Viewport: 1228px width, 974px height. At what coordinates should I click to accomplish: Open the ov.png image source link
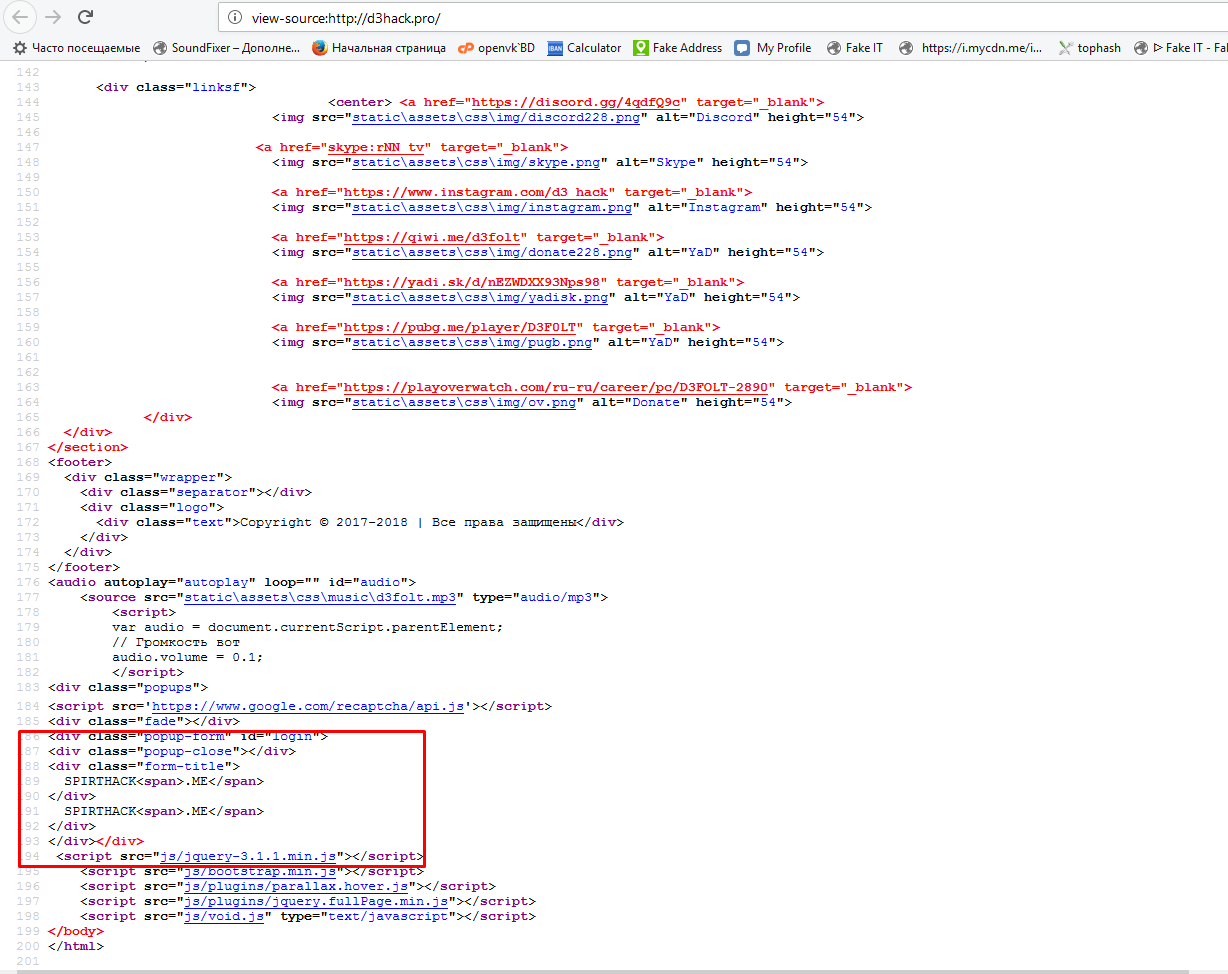point(463,402)
